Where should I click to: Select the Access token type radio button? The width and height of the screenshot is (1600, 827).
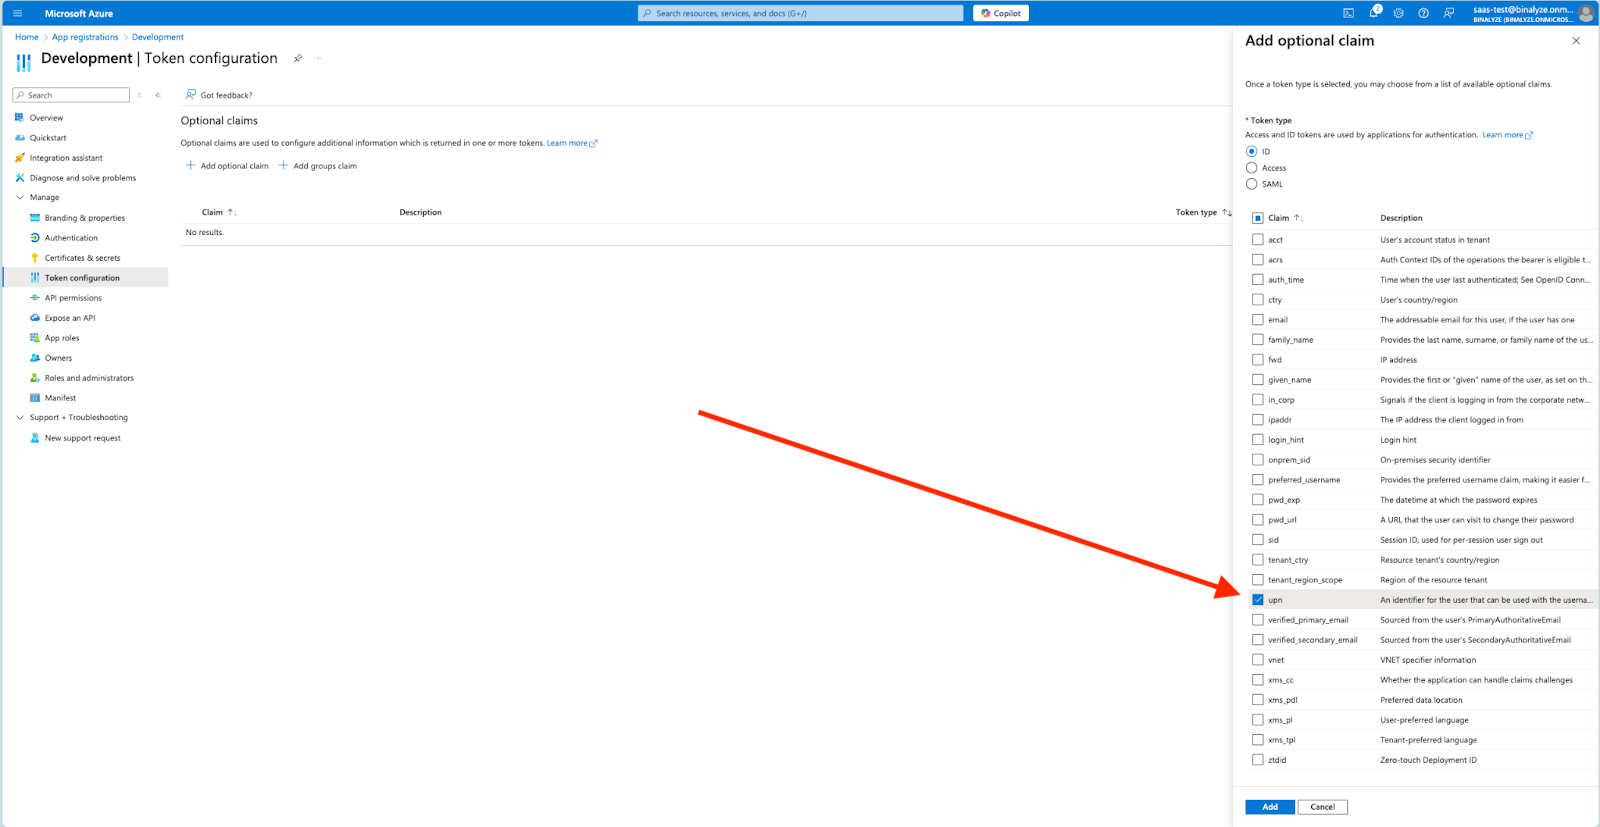point(1251,168)
